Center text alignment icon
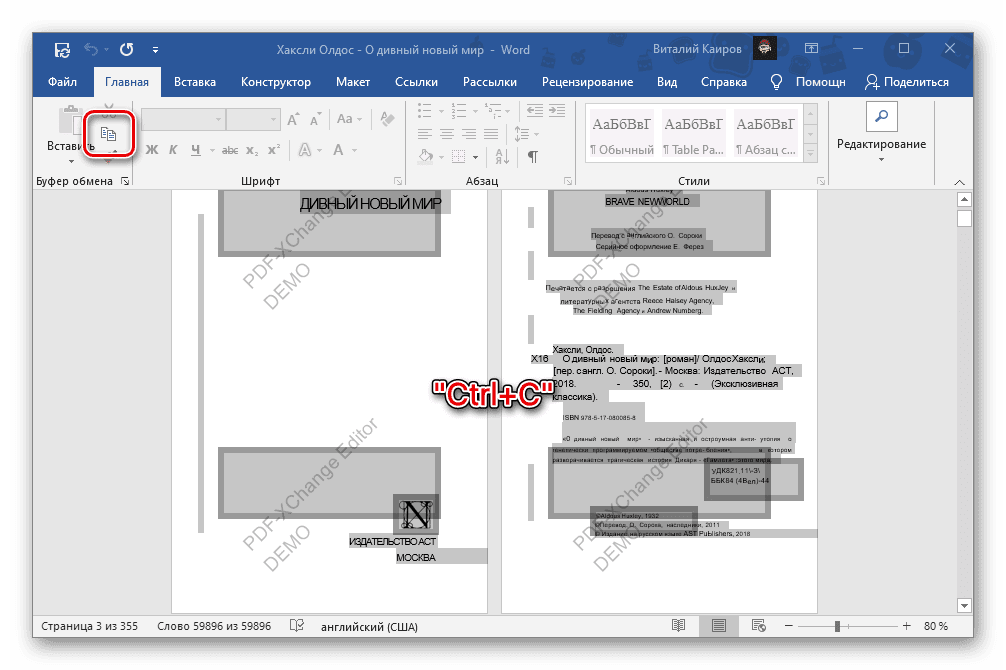This screenshot has width=1006, height=670. click(x=447, y=133)
